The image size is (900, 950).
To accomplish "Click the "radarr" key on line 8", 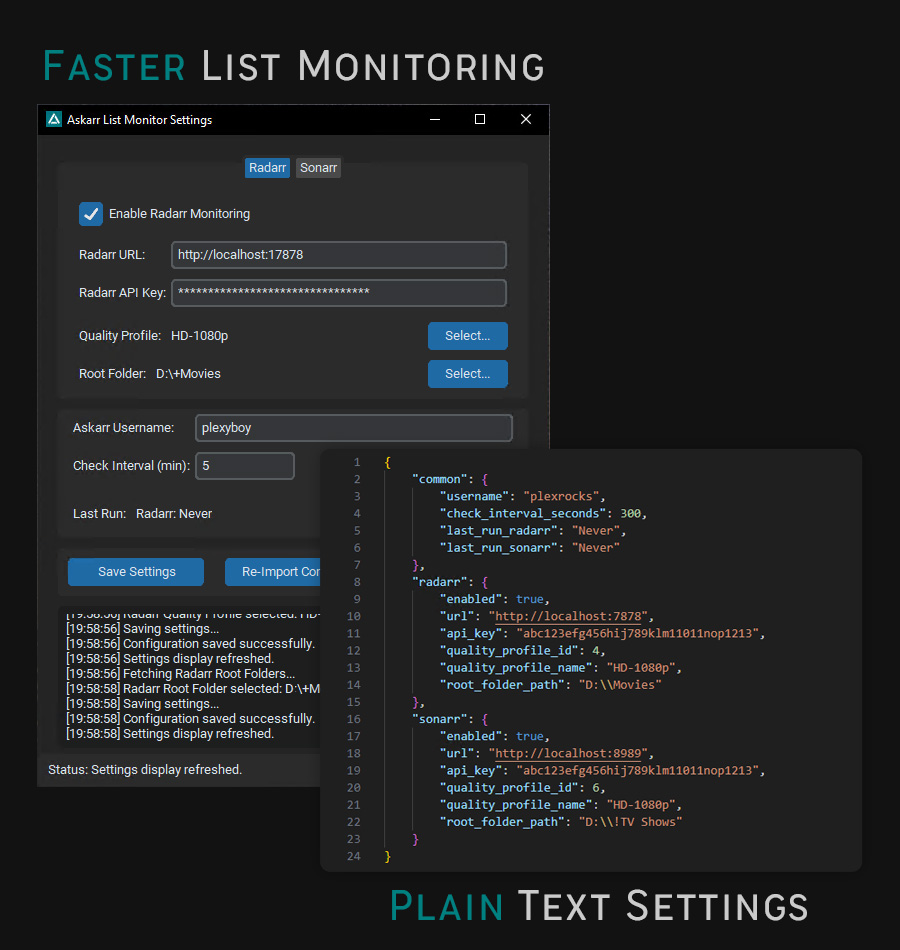I will pos(439,582).
